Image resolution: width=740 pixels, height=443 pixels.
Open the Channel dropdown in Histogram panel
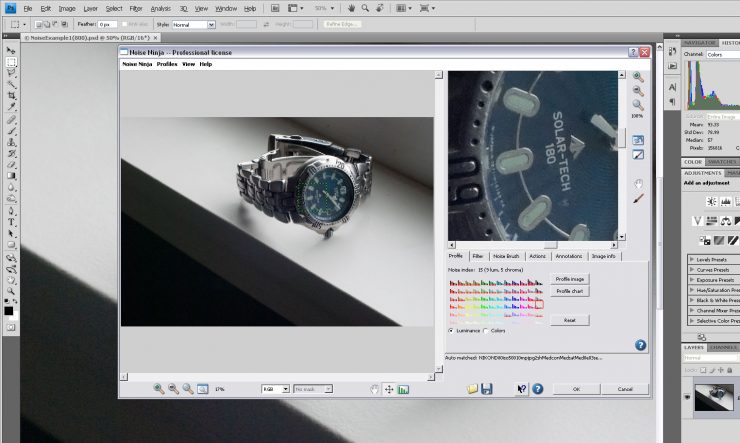point(723,55)
